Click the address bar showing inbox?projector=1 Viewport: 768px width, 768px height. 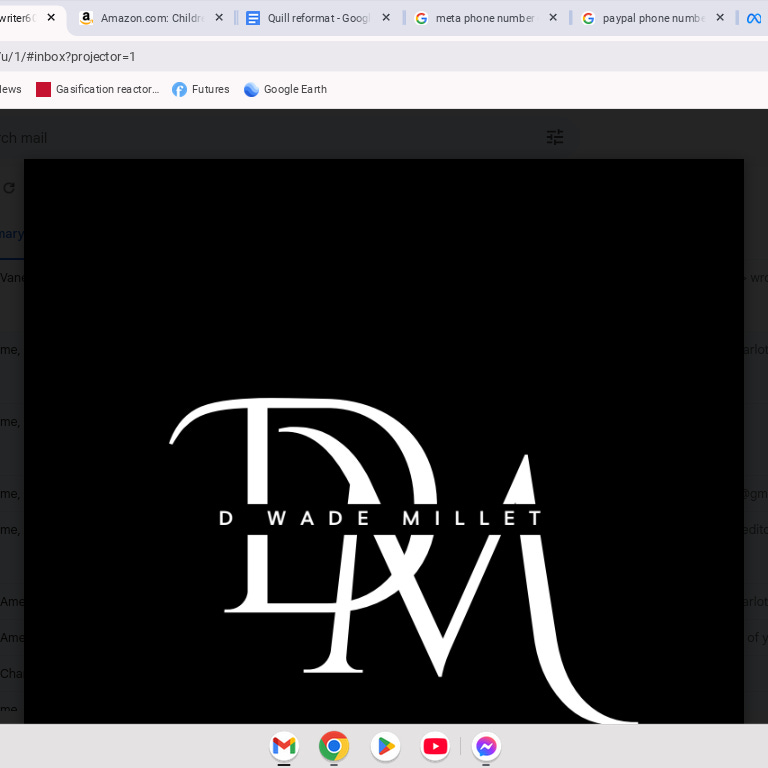(x=384, y=56)
